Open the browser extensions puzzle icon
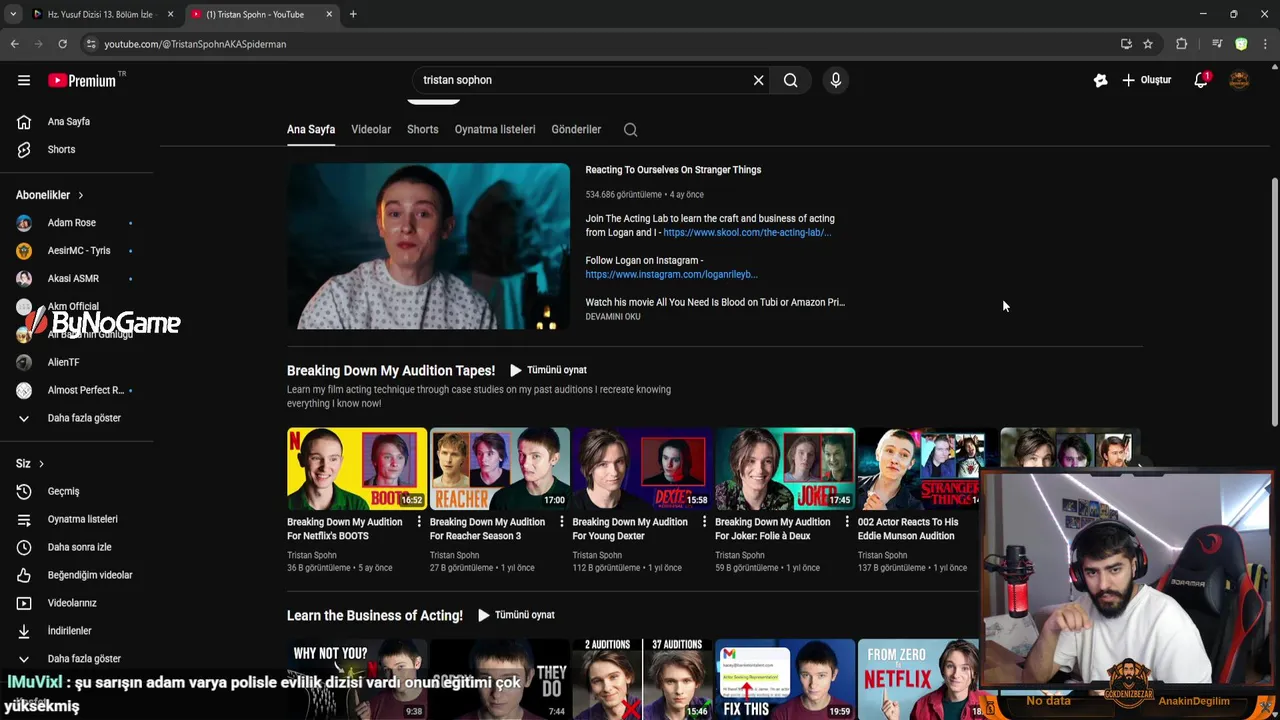Viewport: 1280px width, 720px height. click(x=1181, y=44)
